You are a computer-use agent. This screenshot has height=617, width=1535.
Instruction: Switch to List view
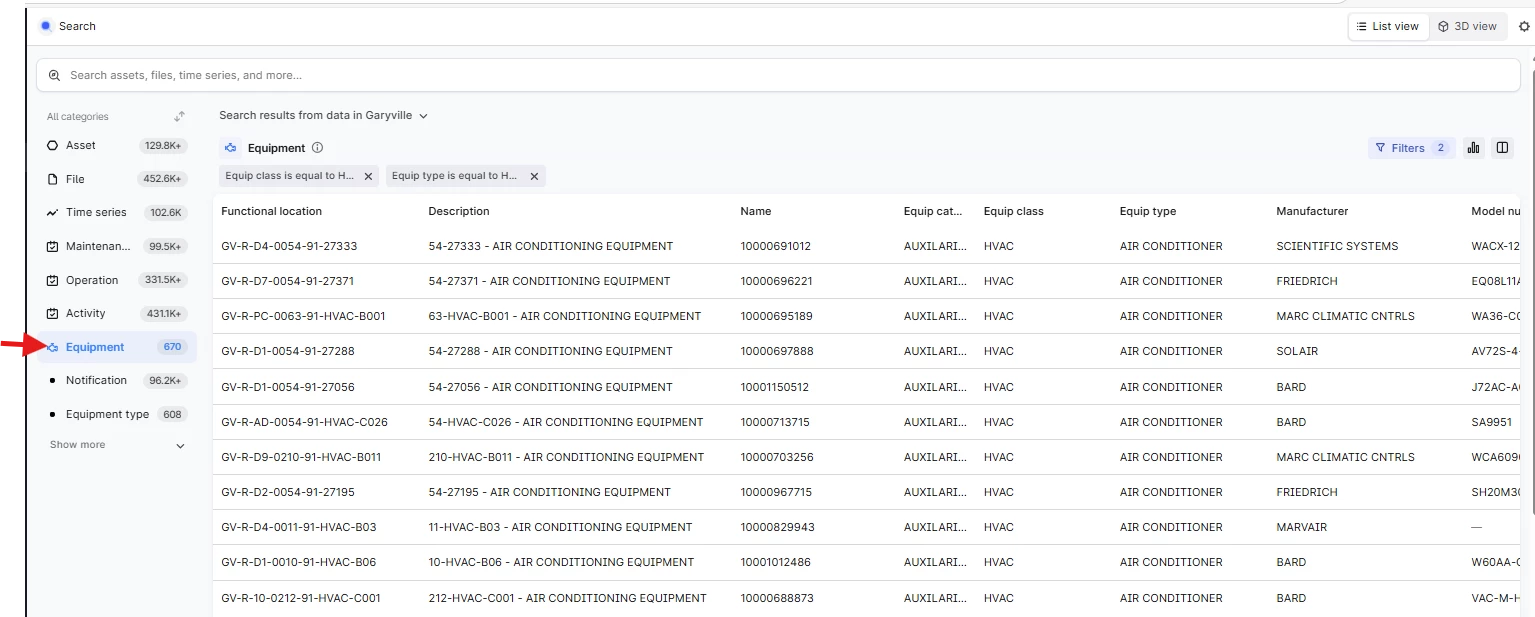[1387, 27]
